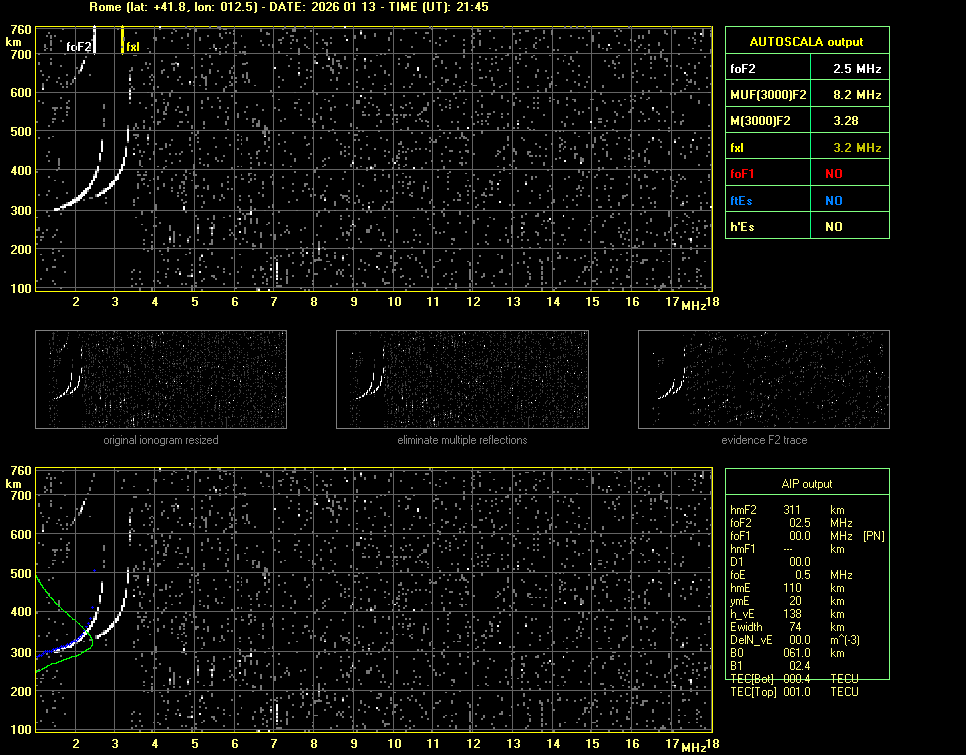Click the green electron density profile curve

click(60, 603)
